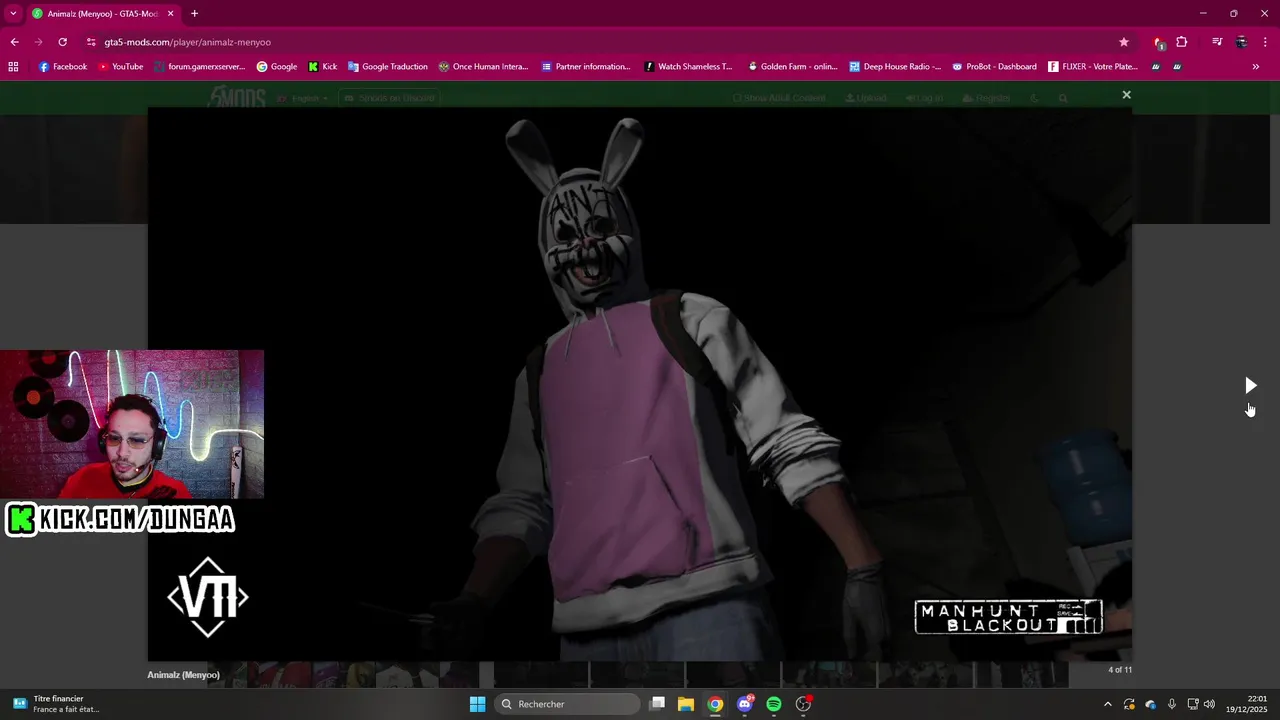Go forward in browser history
This screenshot has width=1280, height=720.
(38, 42)
